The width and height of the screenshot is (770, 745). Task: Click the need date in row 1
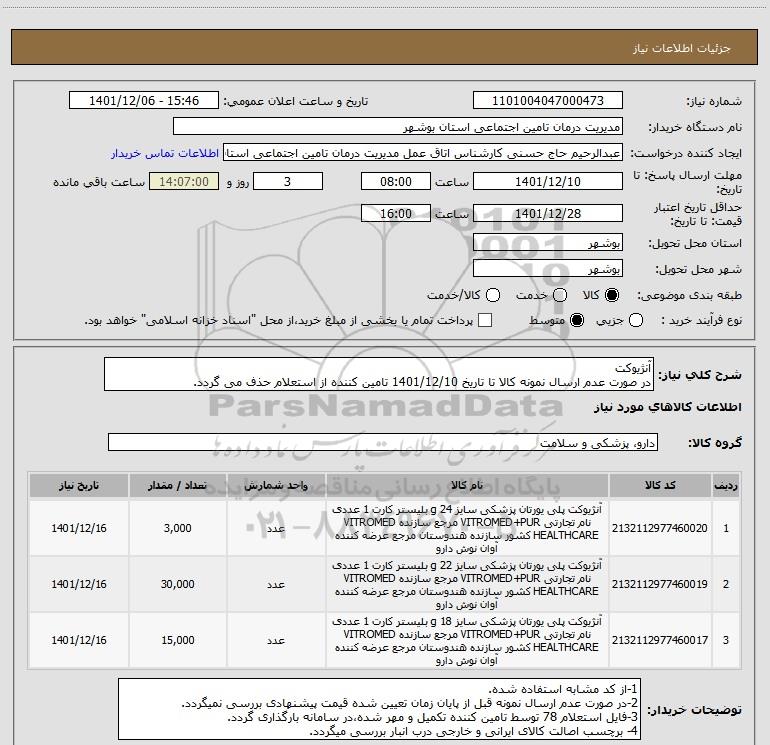(79, 528)
